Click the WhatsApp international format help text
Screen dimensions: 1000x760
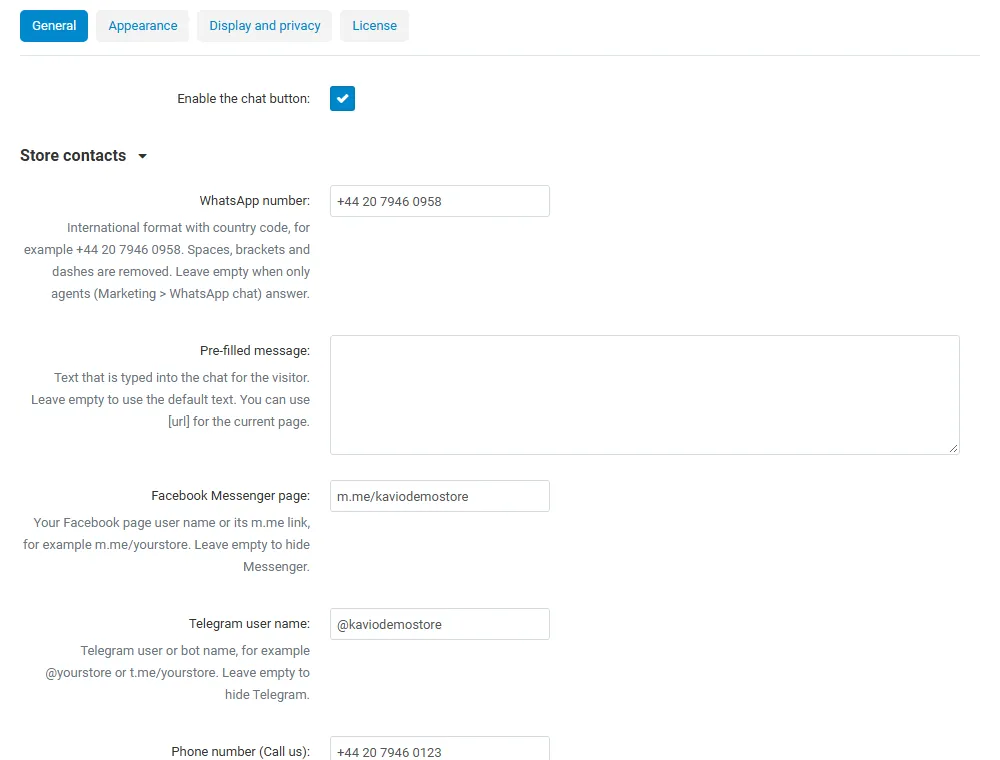pos(166,261)
